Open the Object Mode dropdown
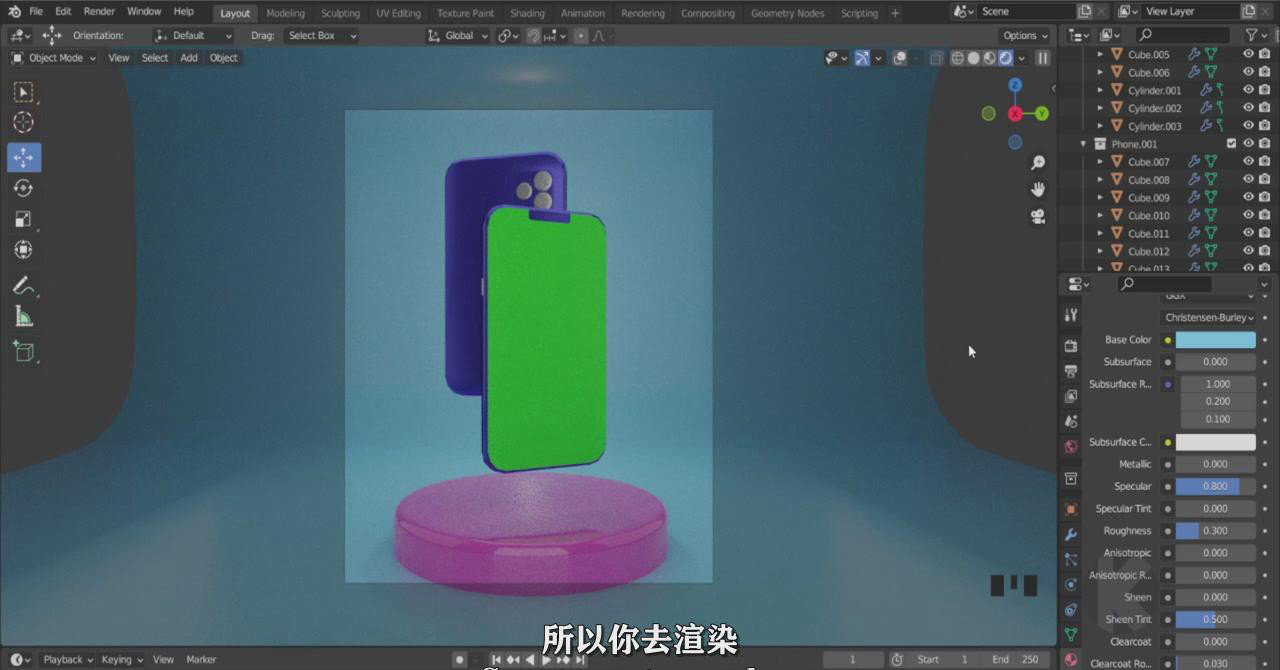Viewport: 1280px width, 670px height. click(x=54, y=58)
